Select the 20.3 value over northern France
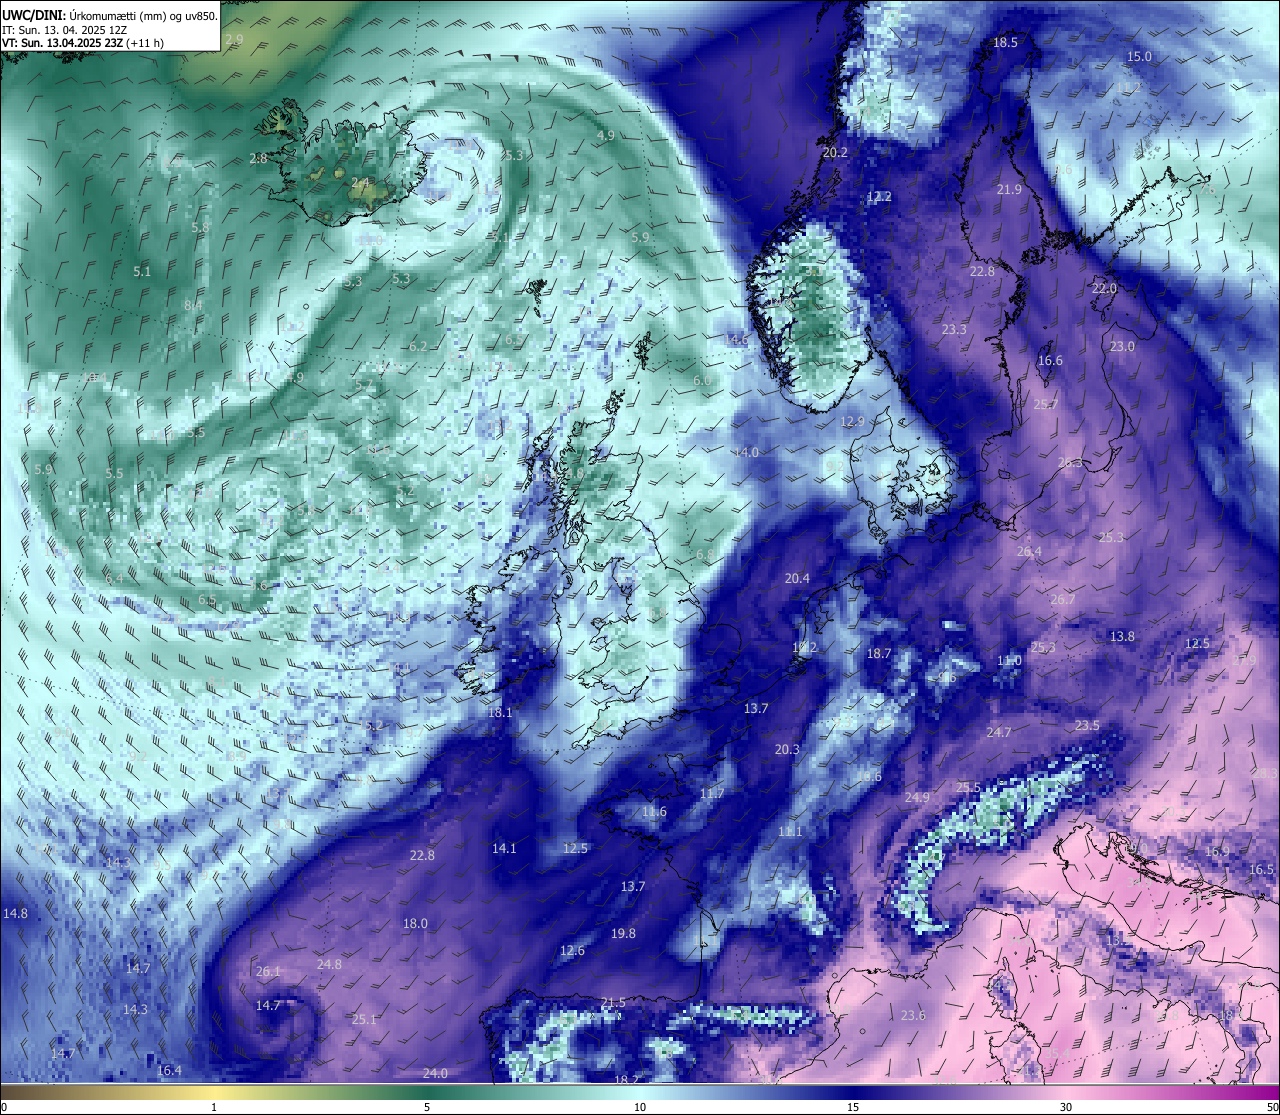This screenshot has width=1280, height=1115. click(787, 749)
